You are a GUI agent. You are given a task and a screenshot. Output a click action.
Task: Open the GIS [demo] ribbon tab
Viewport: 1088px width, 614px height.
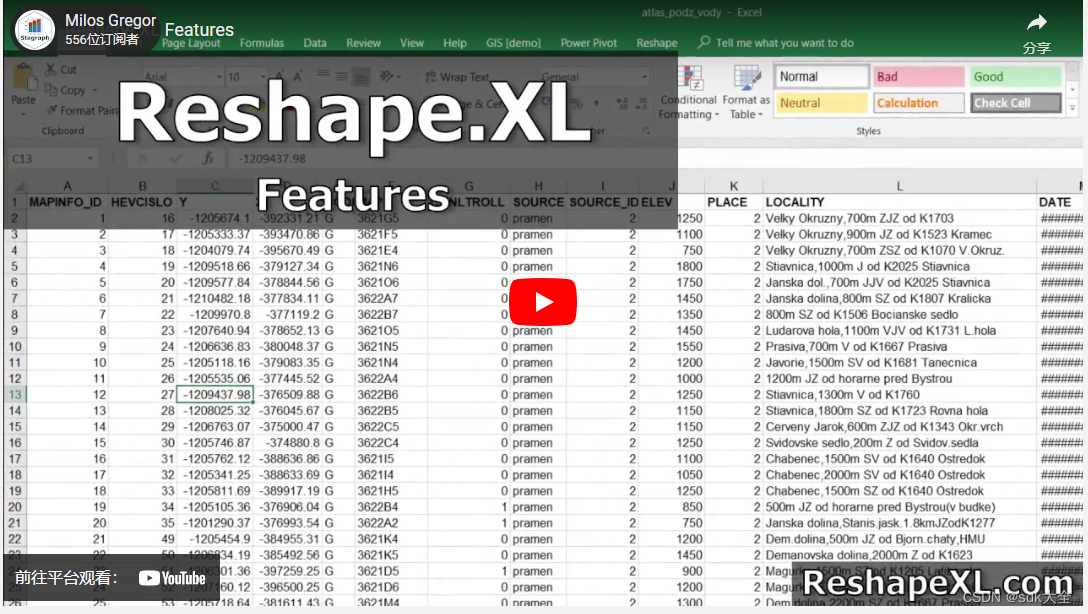point(512,43)
